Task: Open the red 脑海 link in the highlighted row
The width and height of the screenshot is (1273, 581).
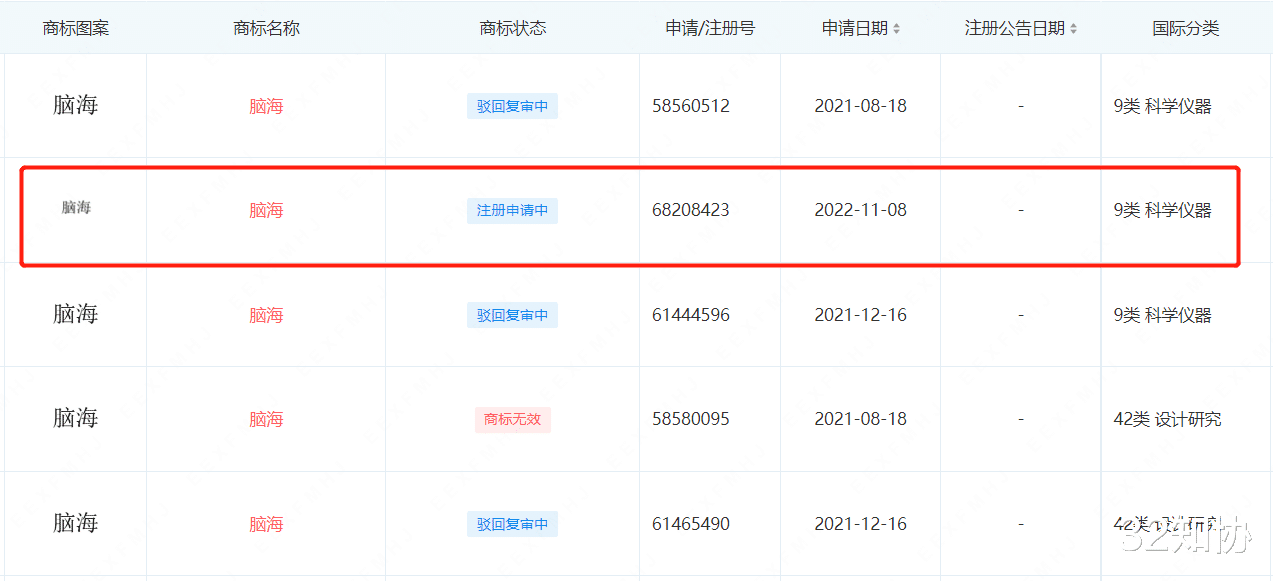Action: click(x=265, y=210)
